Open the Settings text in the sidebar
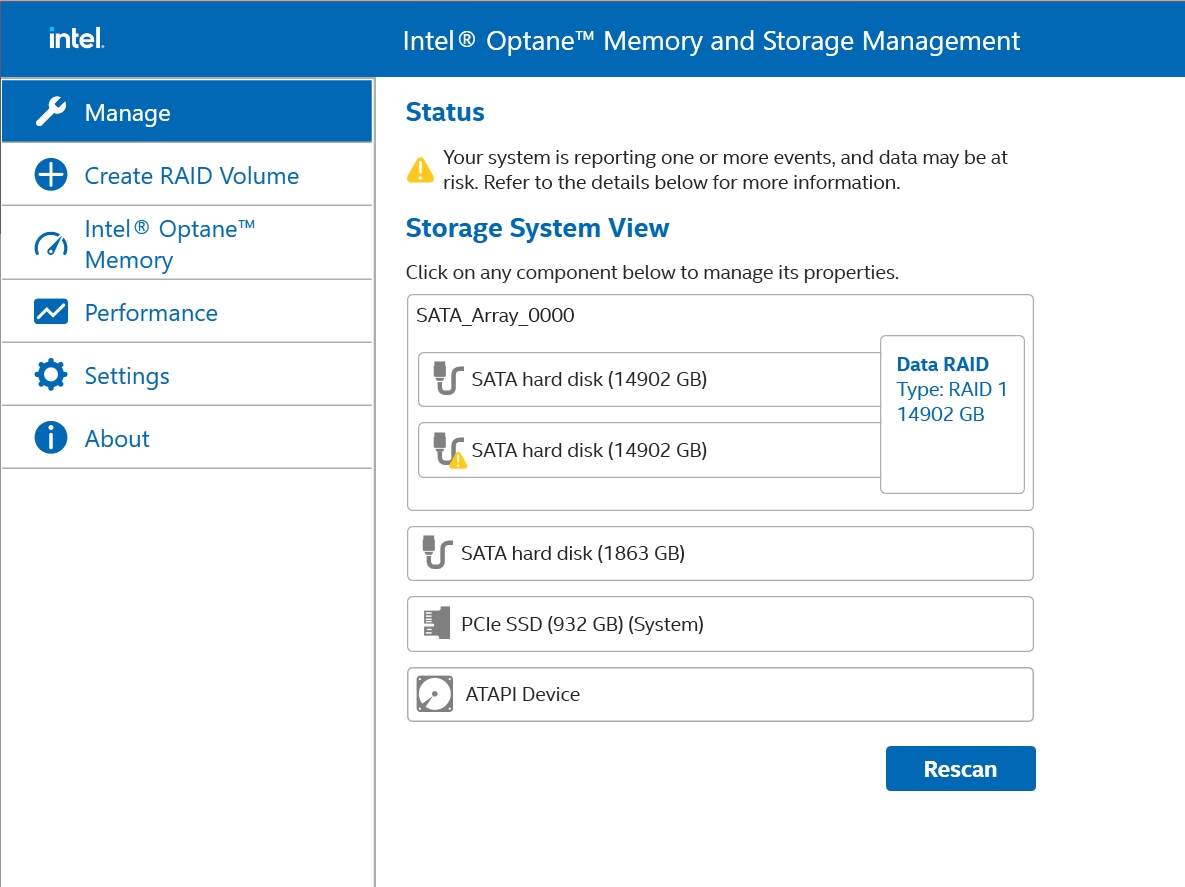Viewport: 1185px width, 887px height. pos(127,376)
